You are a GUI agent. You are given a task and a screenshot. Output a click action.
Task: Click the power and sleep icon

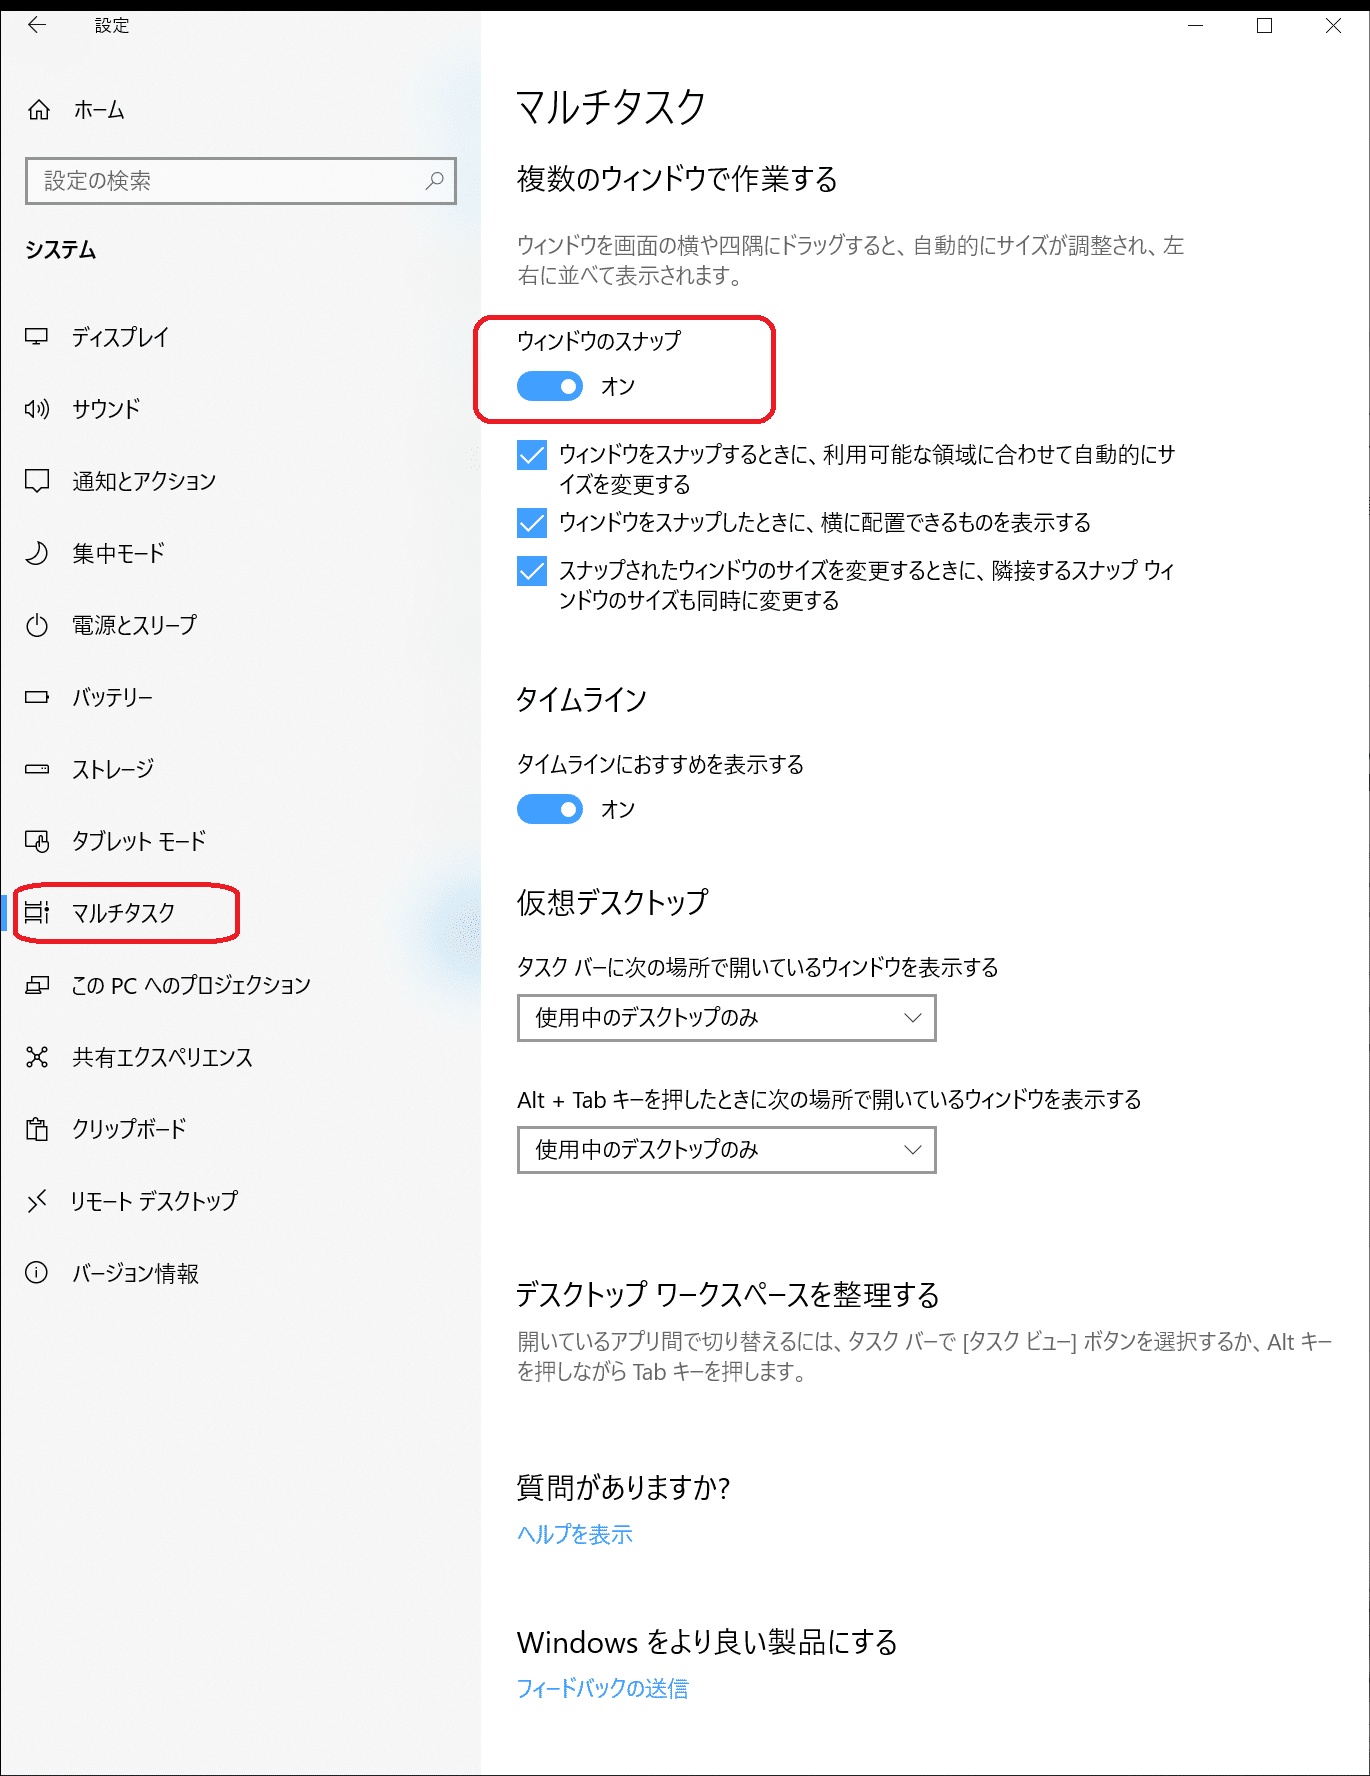[37, 625]
